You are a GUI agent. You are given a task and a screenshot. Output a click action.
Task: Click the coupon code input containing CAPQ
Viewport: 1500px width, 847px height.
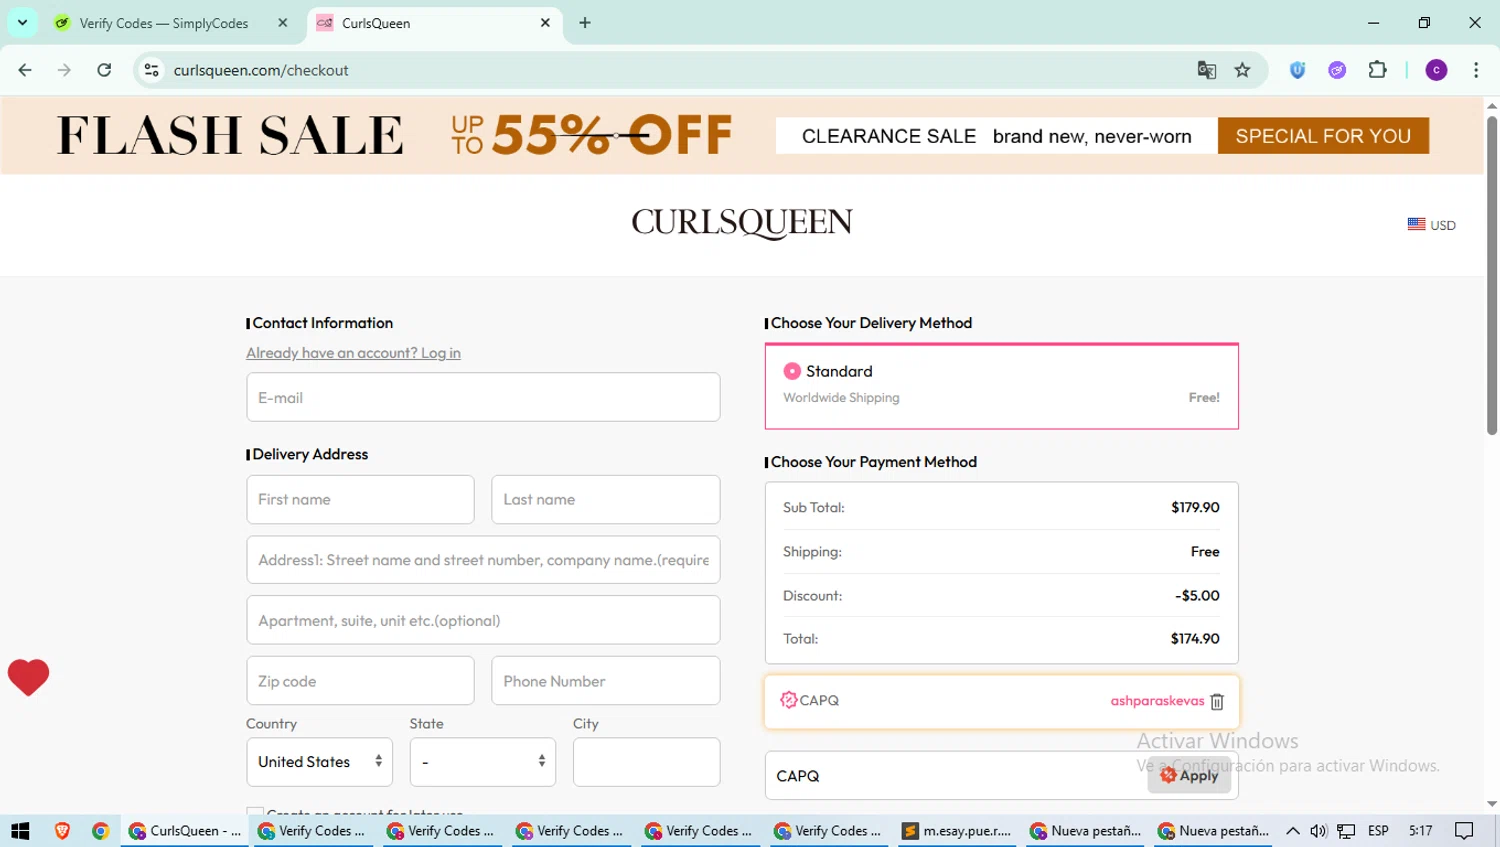(x=956, y=776)
